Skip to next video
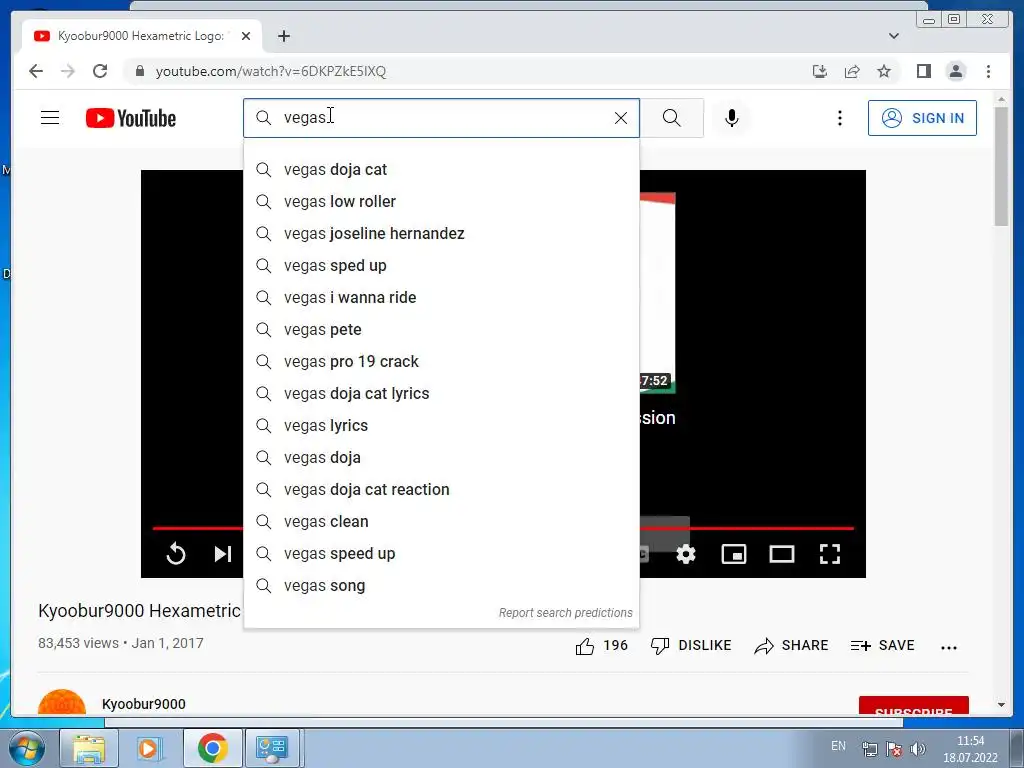 (223, 554)
